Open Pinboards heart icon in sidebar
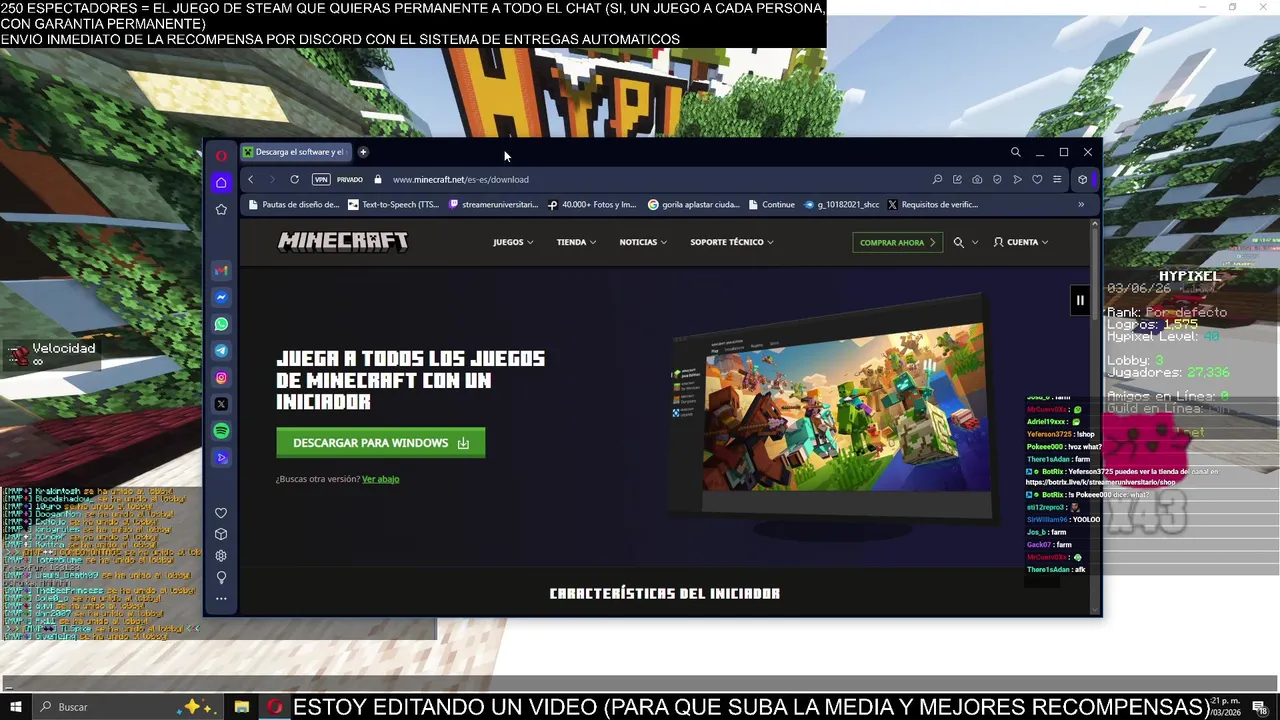Image resolution: width=1280 pixels, height=720 pixels. pos(221,513)
